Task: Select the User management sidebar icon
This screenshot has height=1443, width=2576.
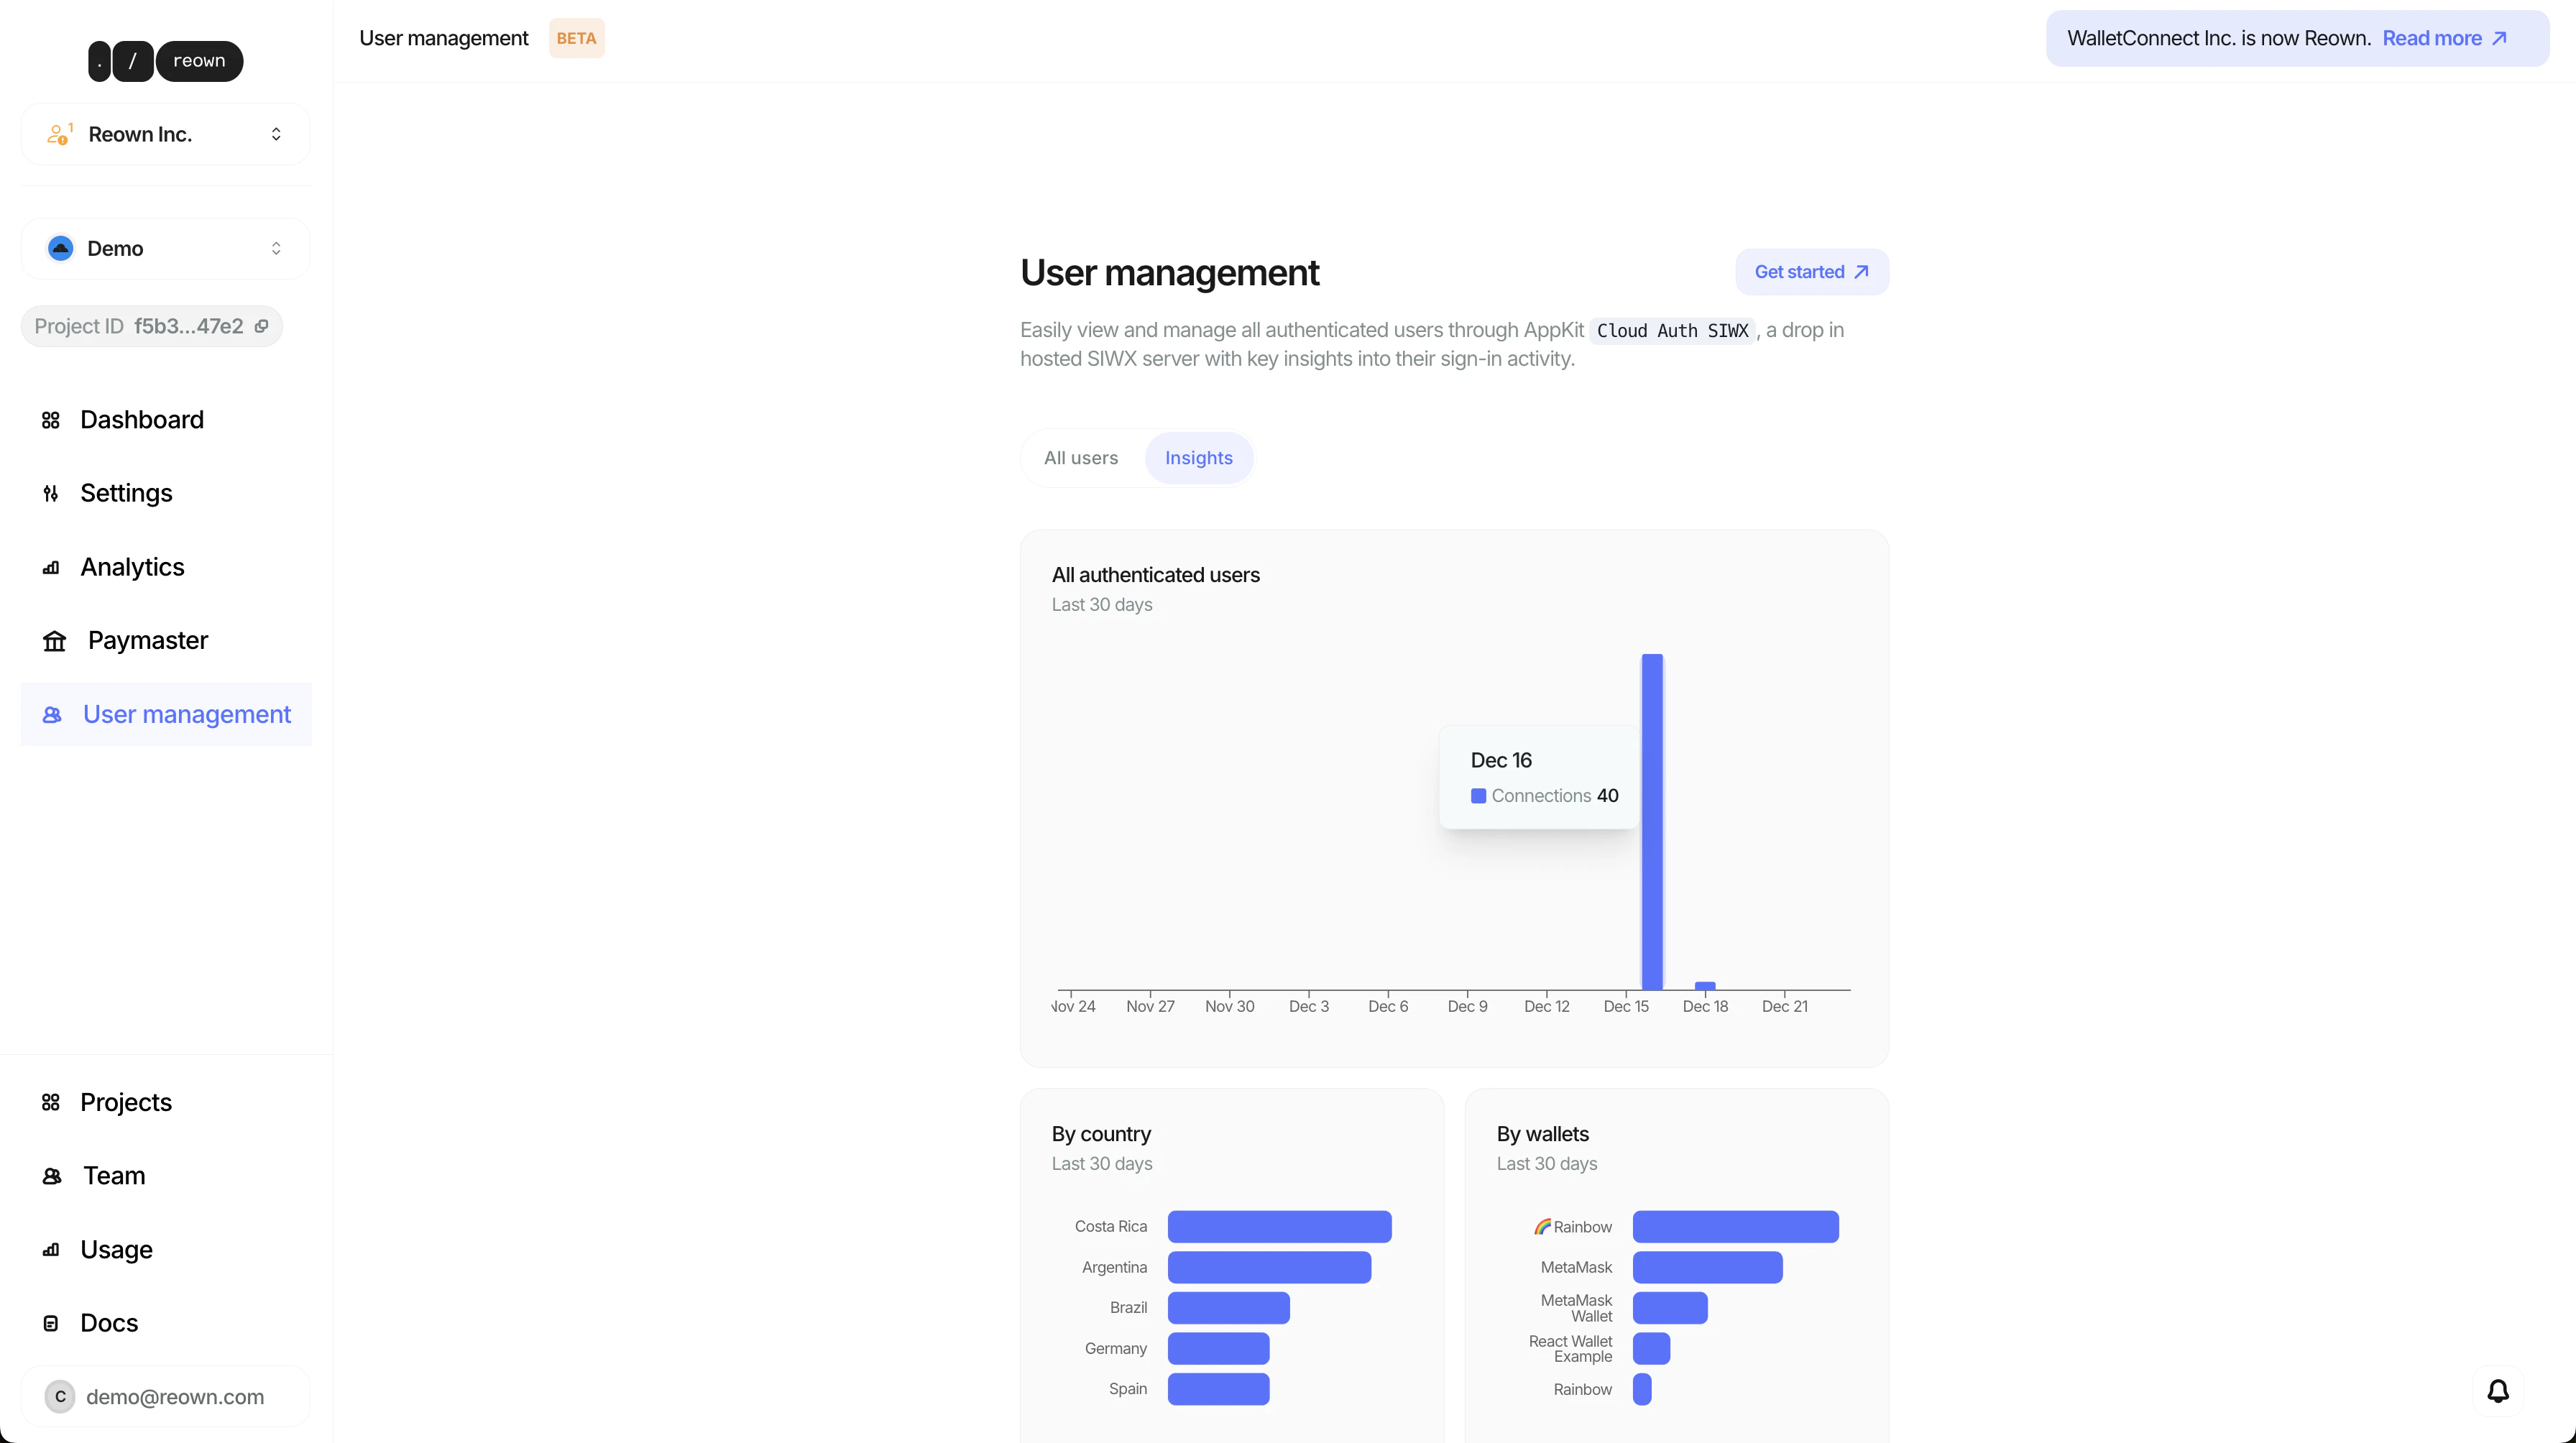Action: [x=52, y=714]
